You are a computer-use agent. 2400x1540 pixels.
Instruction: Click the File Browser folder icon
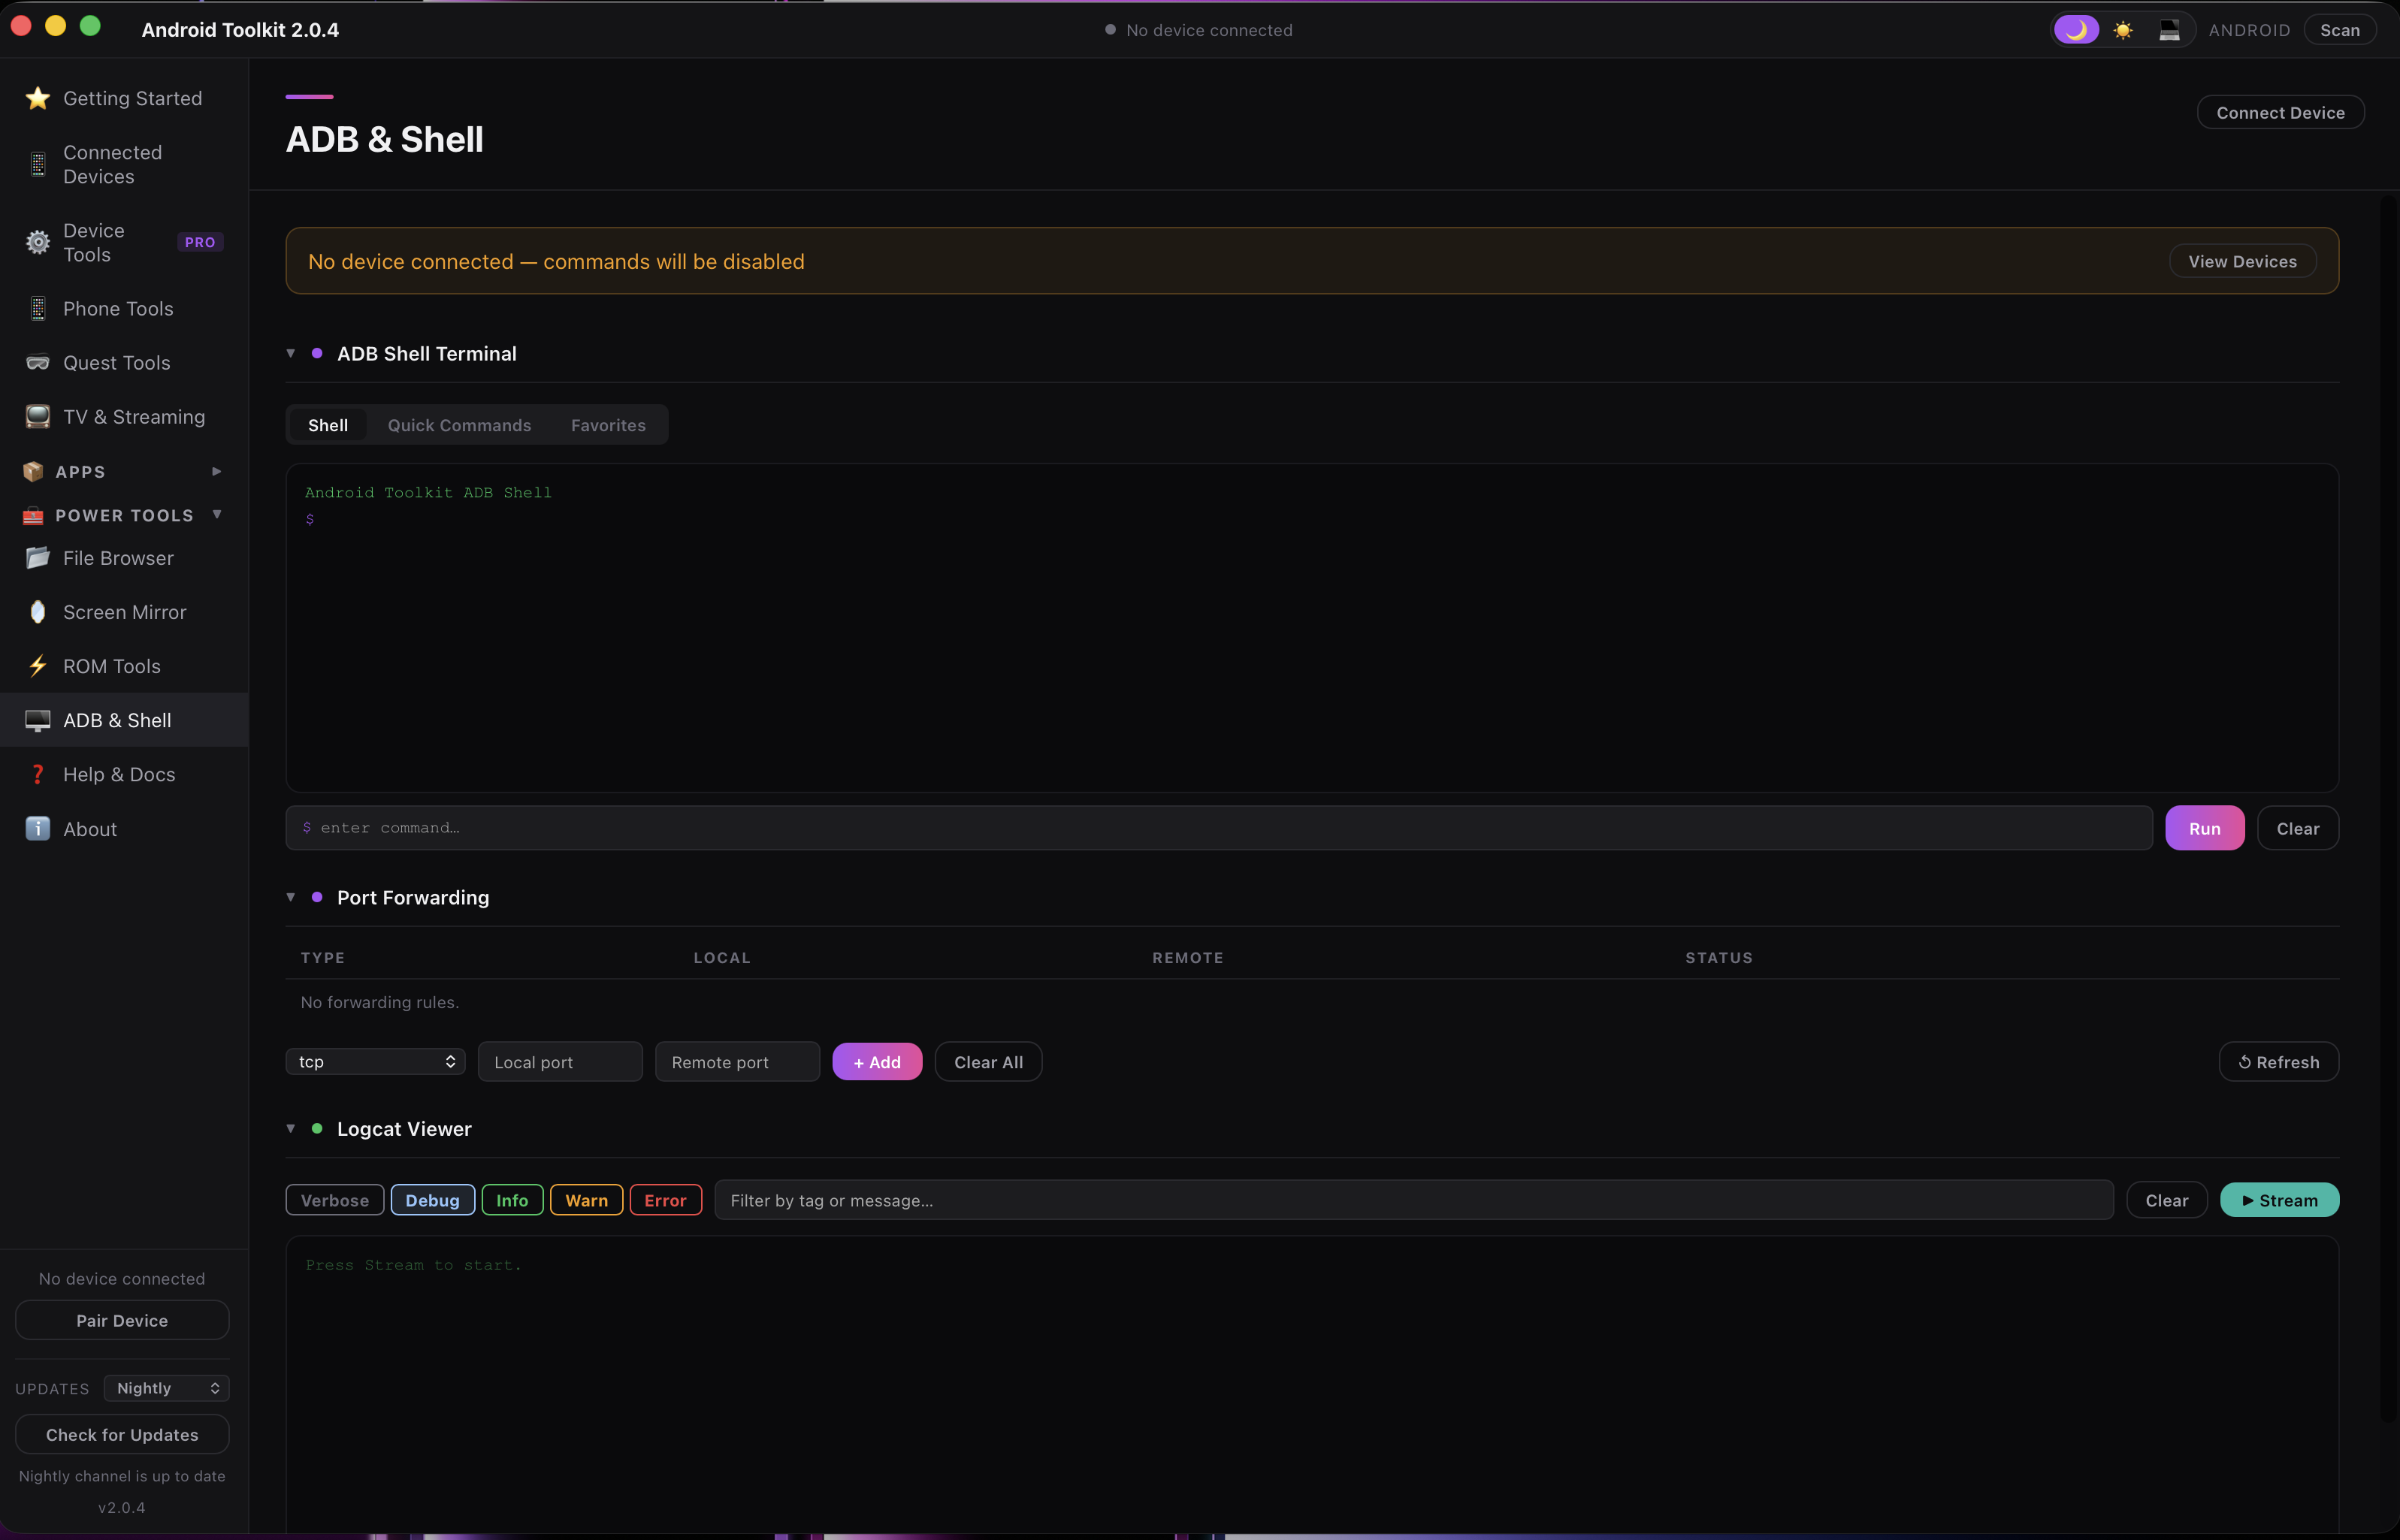coord(38,558)
